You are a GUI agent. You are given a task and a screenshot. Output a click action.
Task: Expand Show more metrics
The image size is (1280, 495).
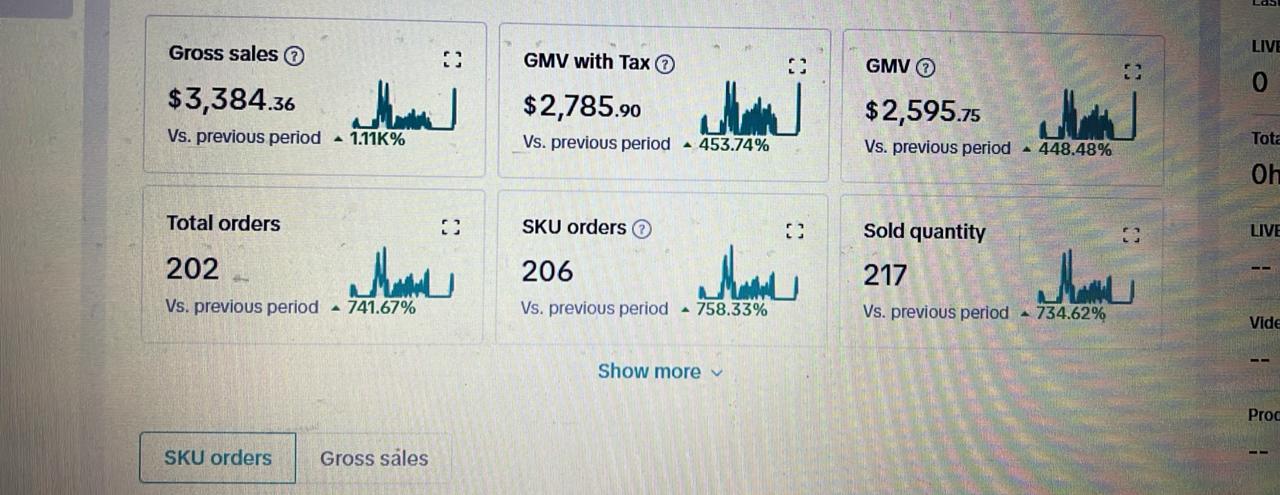pos(659,372)
